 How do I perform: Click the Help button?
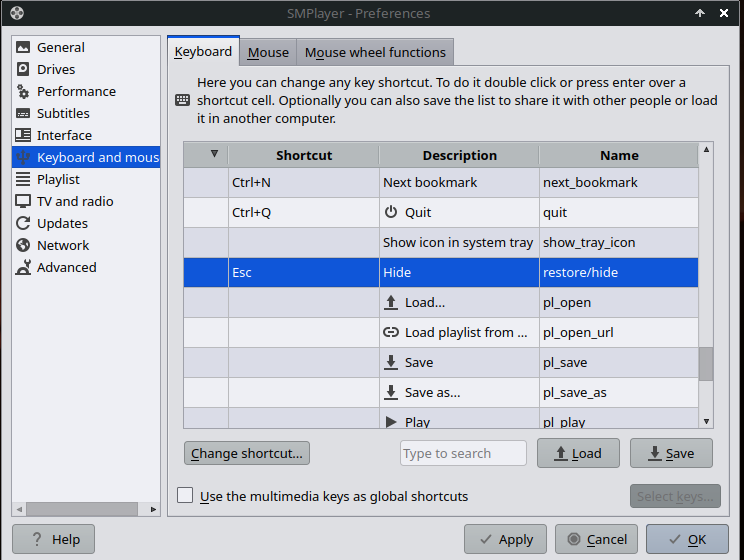[53, 539]
